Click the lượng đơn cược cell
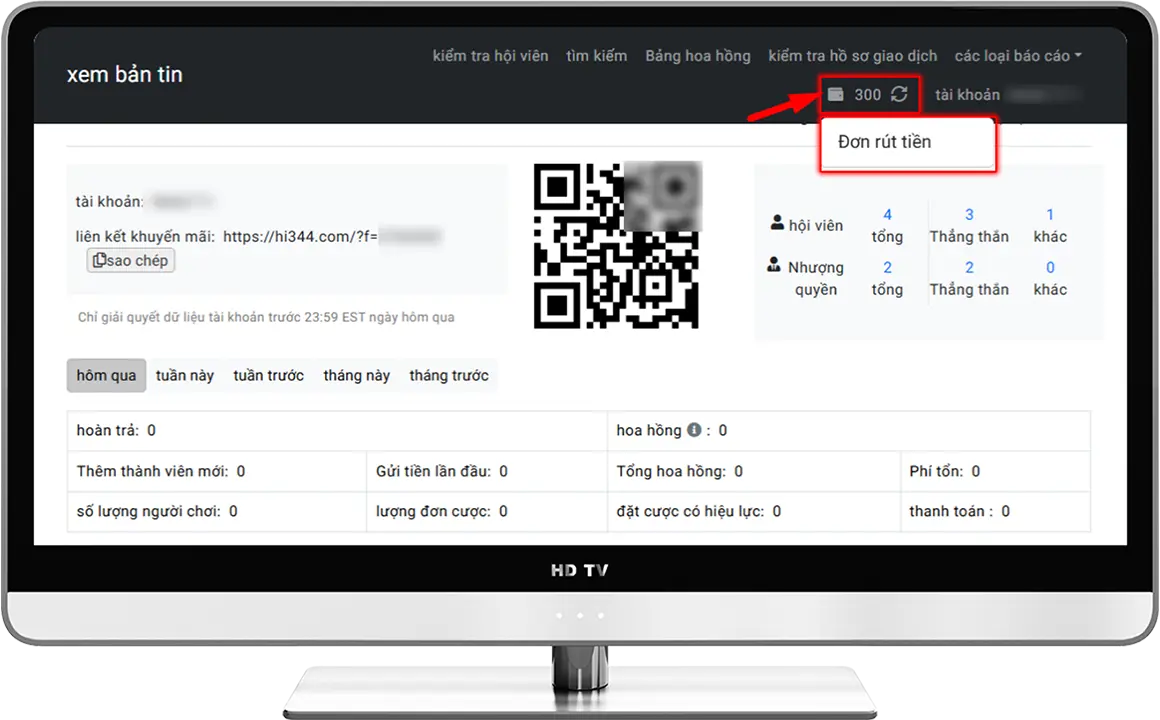The image size is (1160, 720). pos(487,511)
